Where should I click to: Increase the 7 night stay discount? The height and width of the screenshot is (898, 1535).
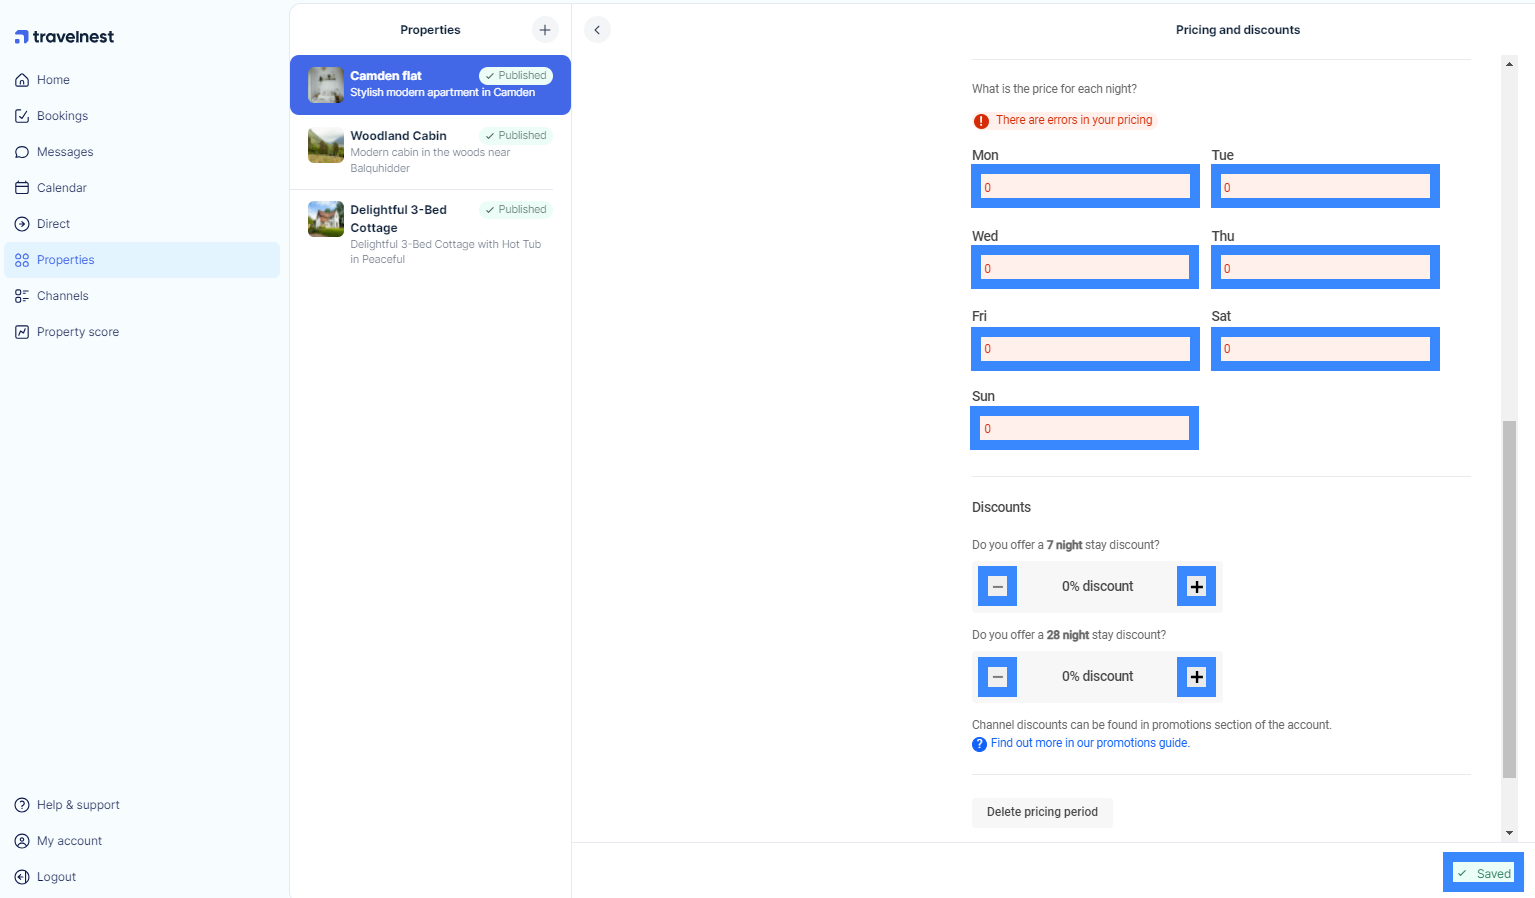point(1196,587)
